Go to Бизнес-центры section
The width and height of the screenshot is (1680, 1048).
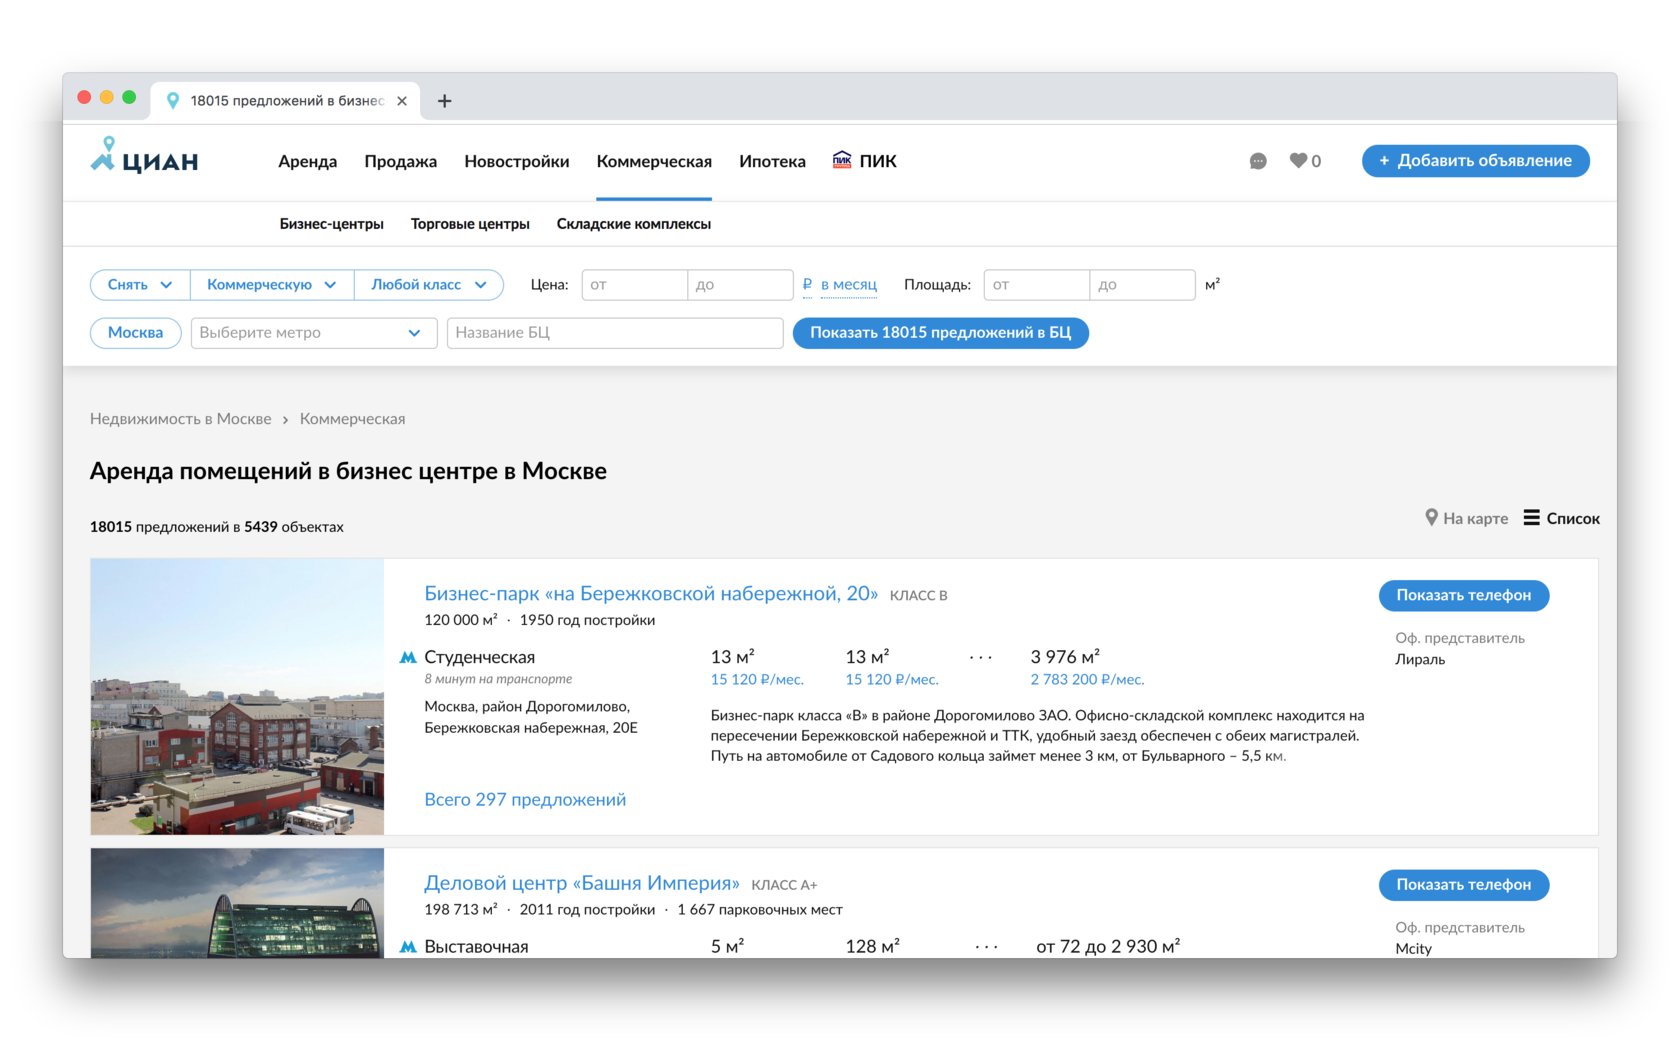332,224
